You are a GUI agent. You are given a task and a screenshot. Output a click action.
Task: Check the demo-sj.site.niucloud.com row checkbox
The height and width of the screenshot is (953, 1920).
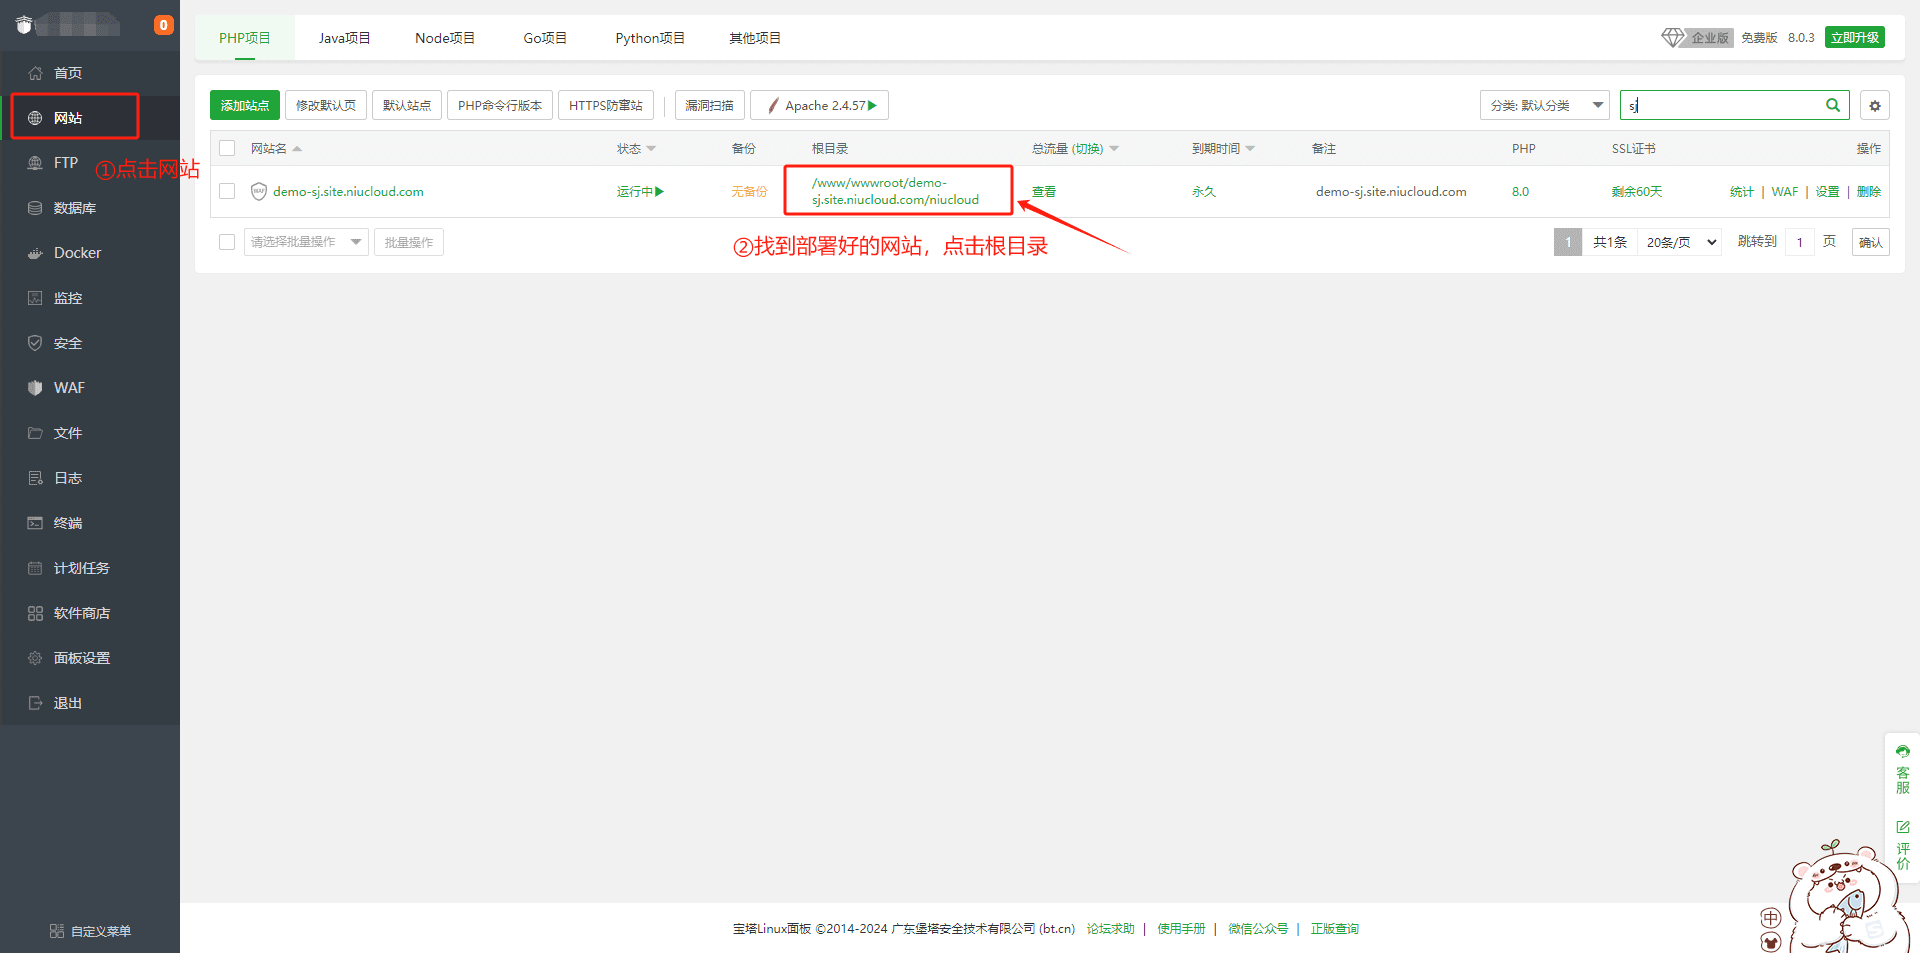[x=227, y=191]
